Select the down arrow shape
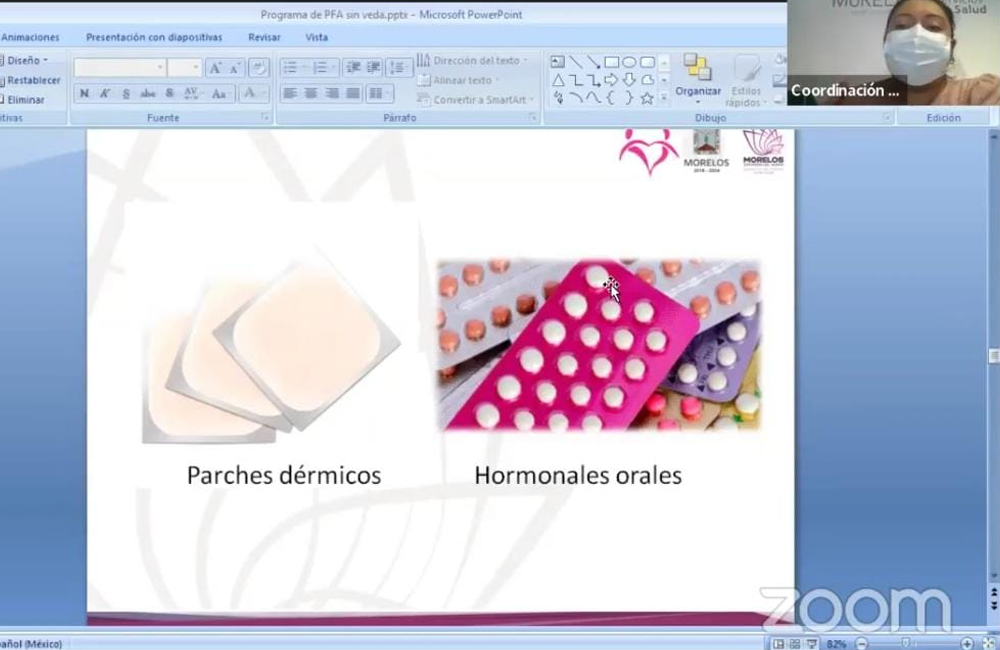 point(629,80)
